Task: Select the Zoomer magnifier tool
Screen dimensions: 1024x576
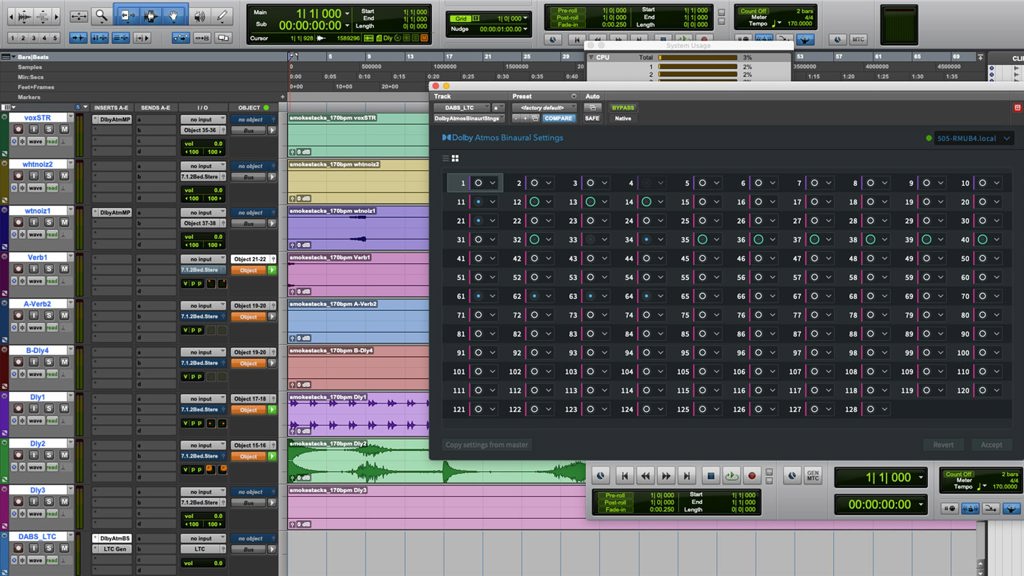Action: click(101, 16)
